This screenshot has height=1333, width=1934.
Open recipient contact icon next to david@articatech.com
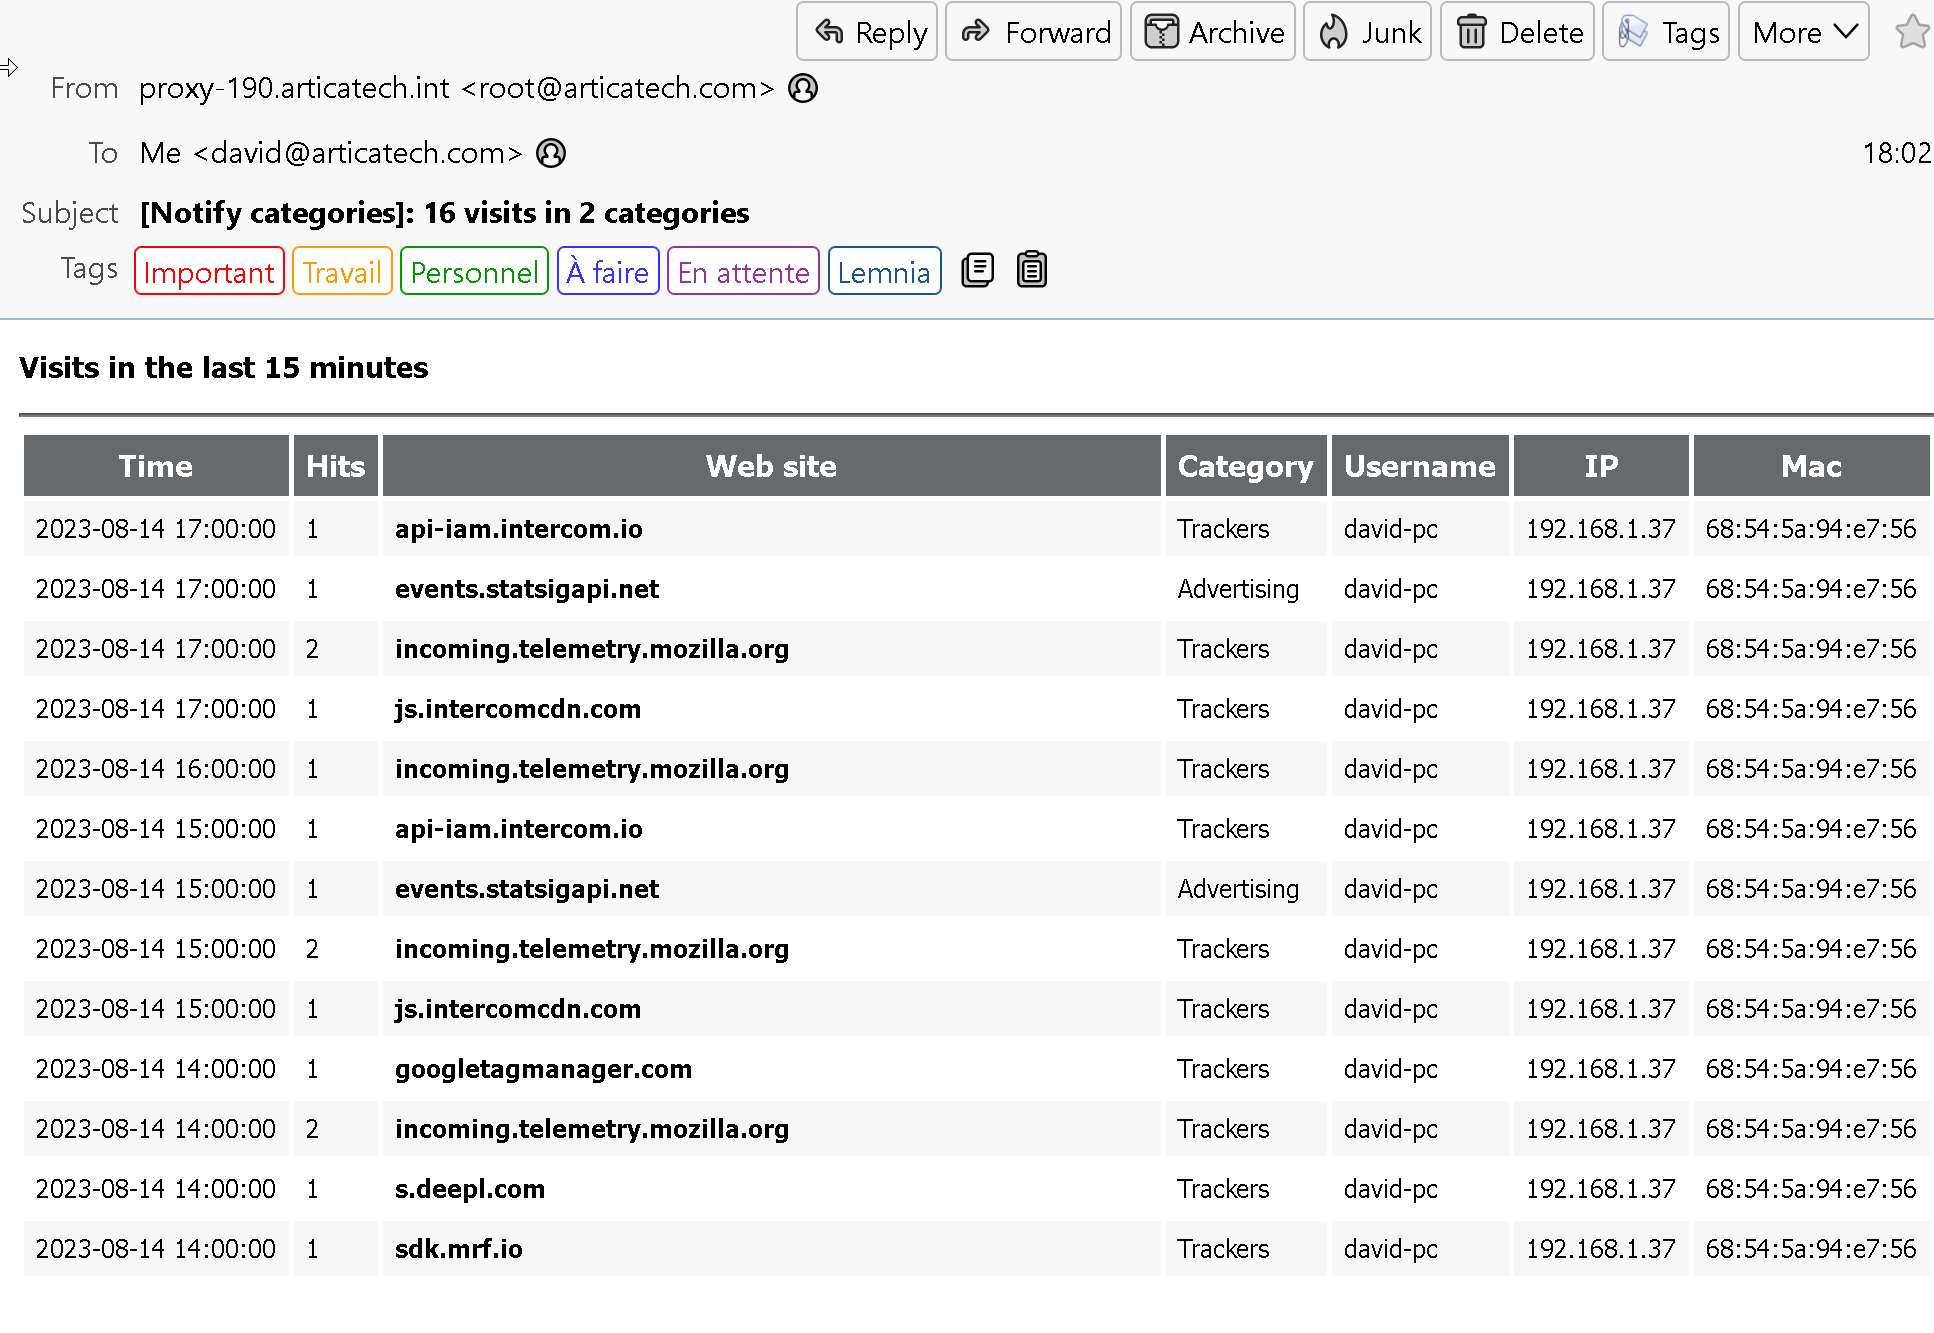(551, 153)
